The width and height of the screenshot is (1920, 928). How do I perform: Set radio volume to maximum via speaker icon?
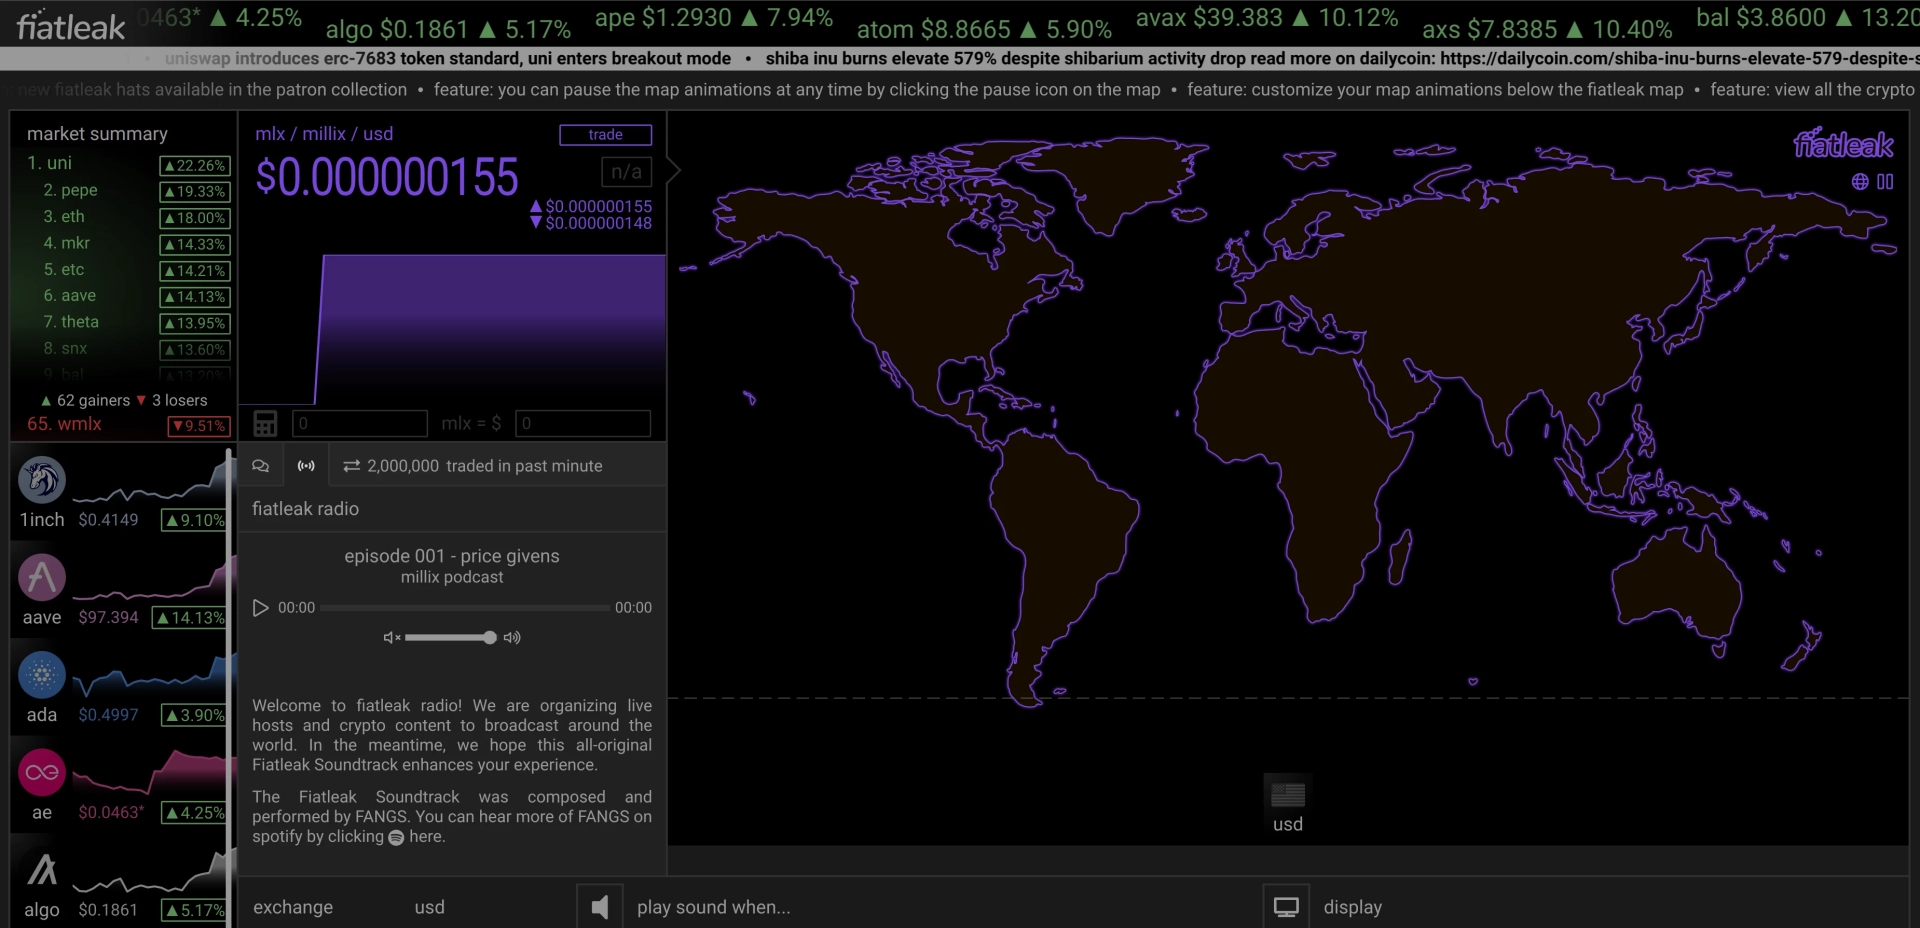pos(512,638)
